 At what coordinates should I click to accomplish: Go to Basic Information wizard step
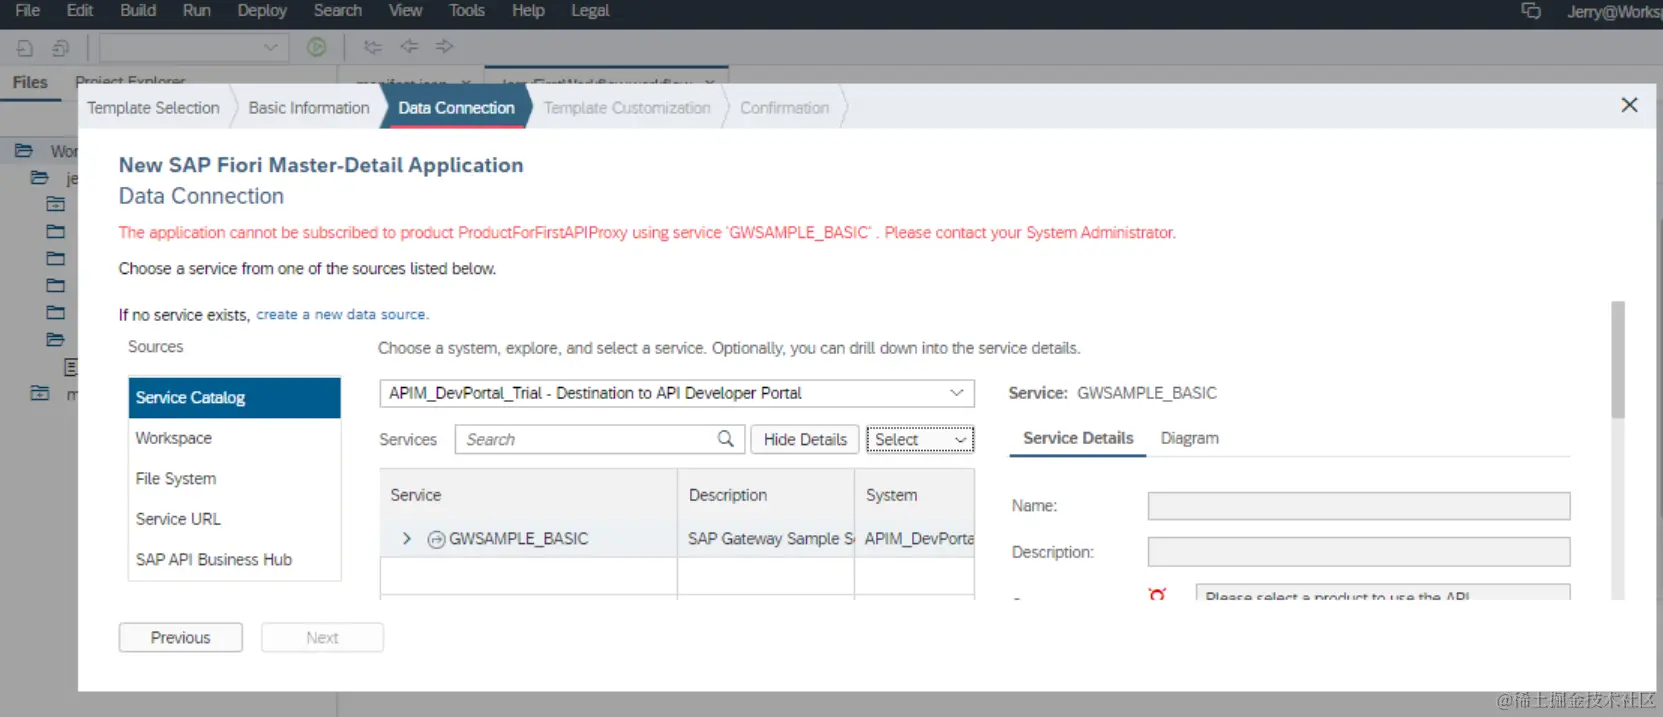coord(309,108)
